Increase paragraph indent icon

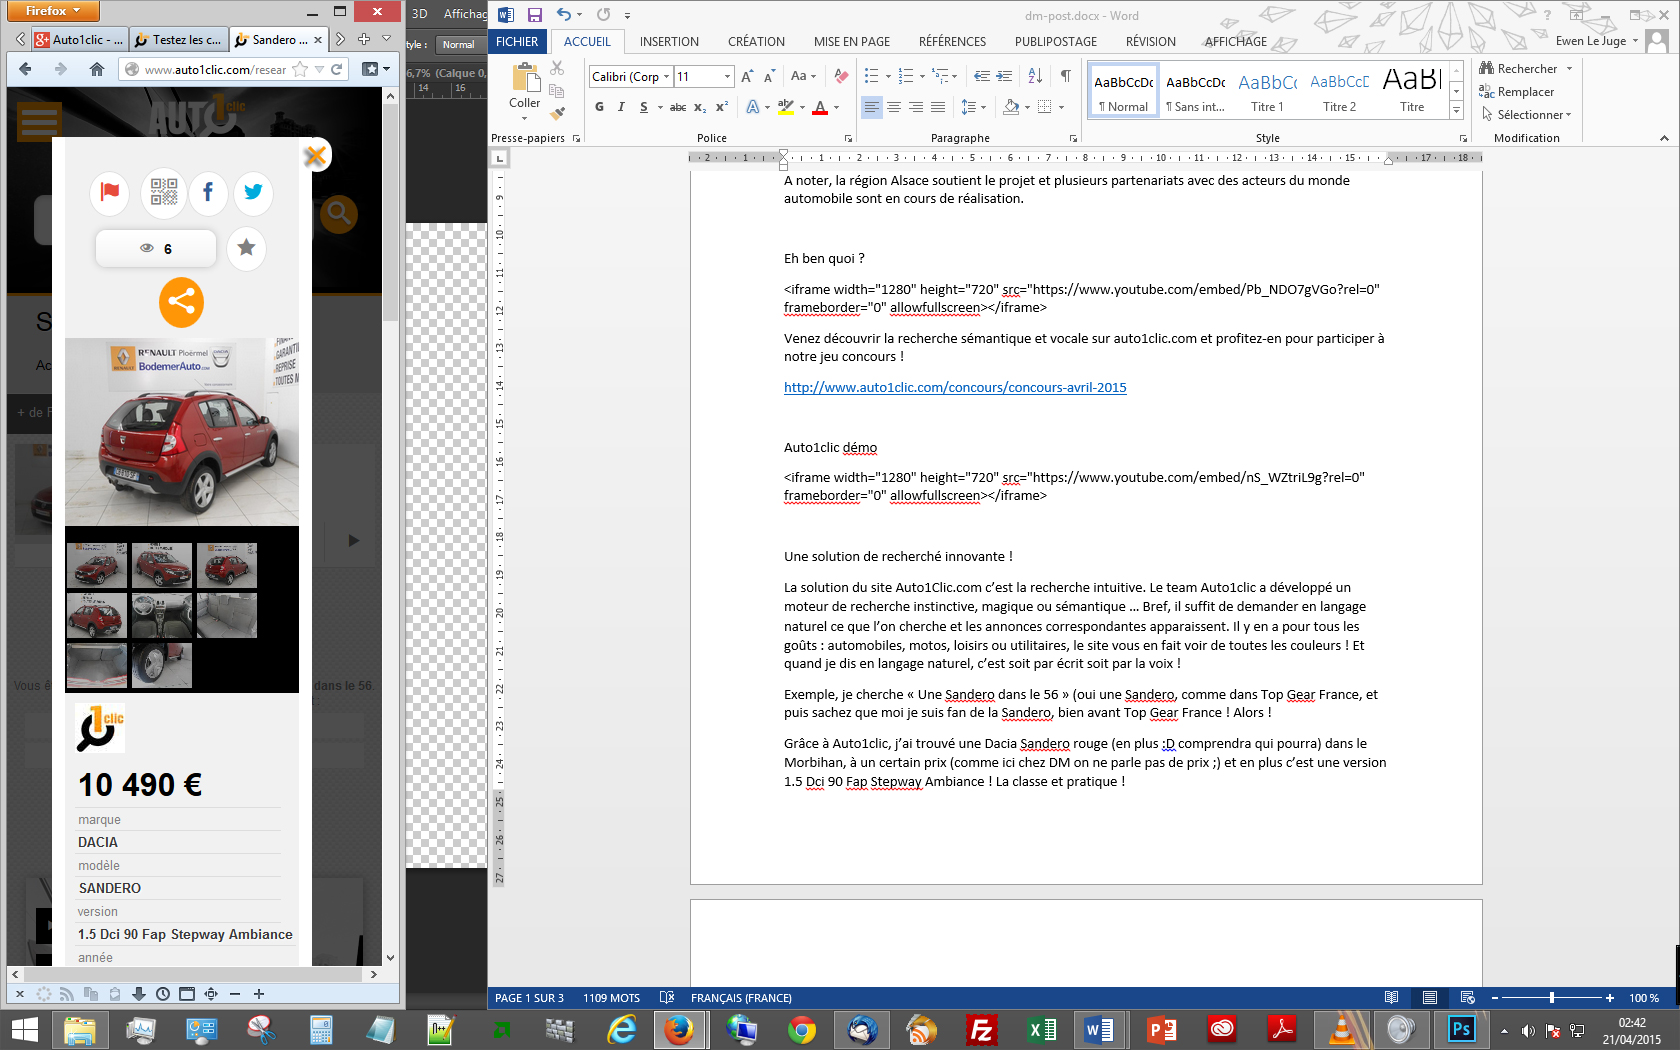click(x=1004, y=76)
